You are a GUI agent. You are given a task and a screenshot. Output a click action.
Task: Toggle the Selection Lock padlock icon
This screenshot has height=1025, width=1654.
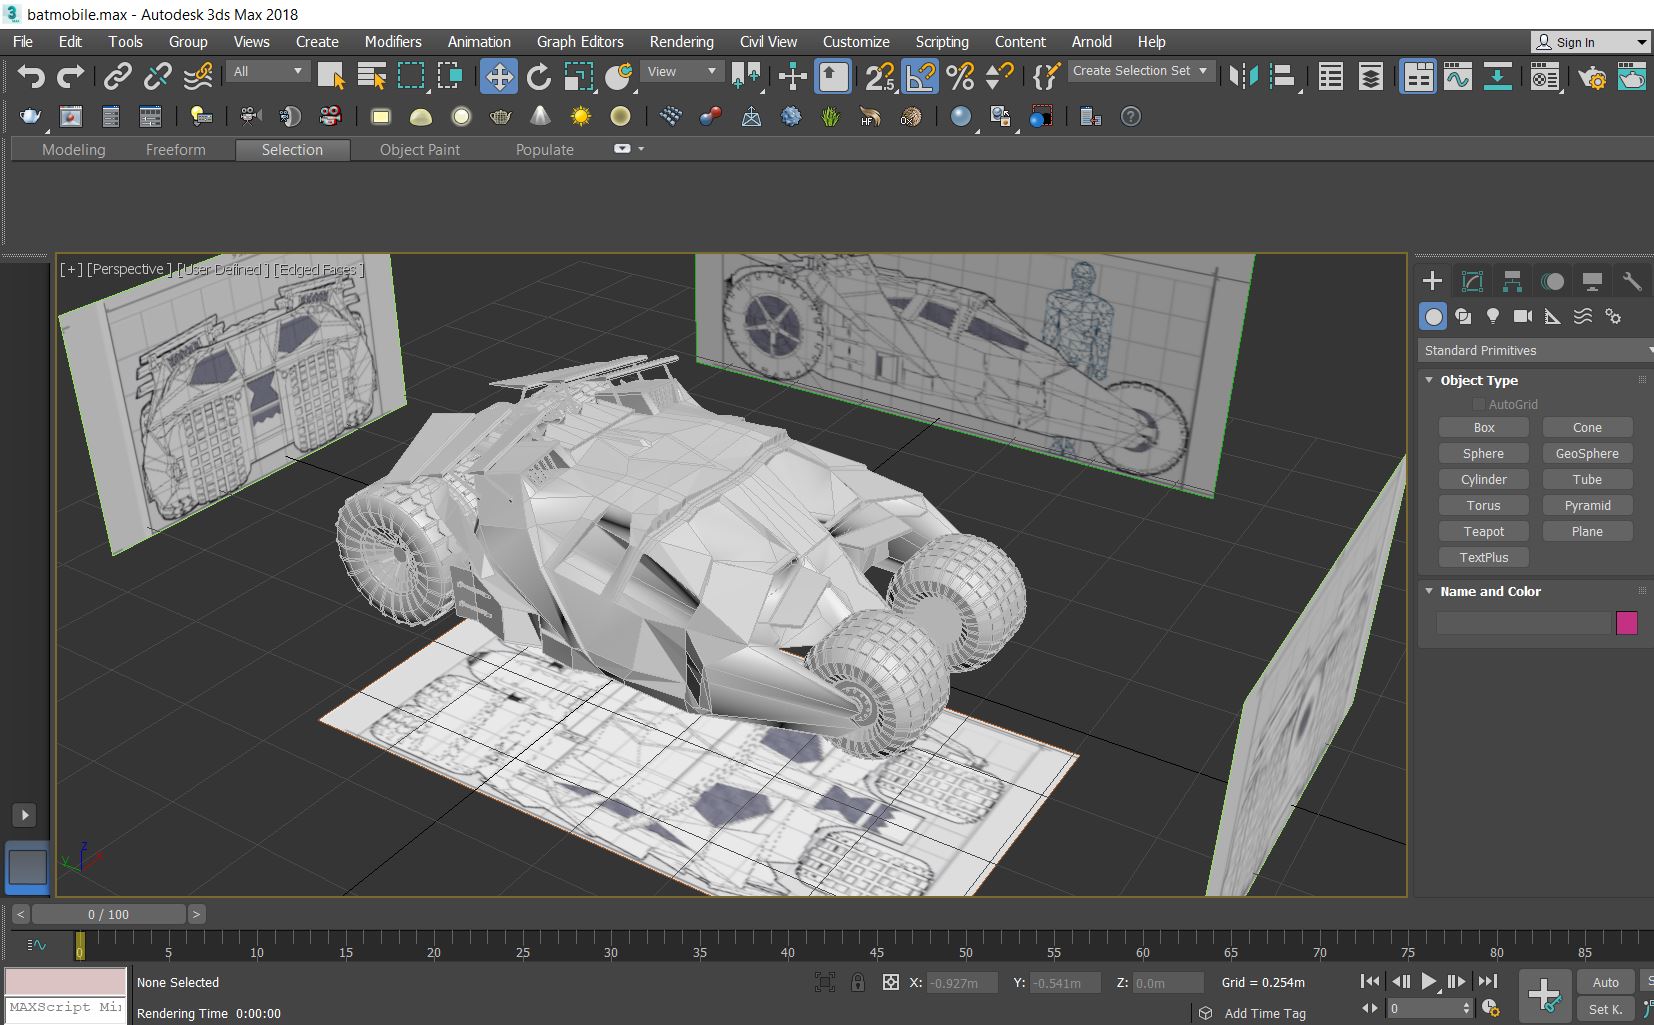(858, 982)
